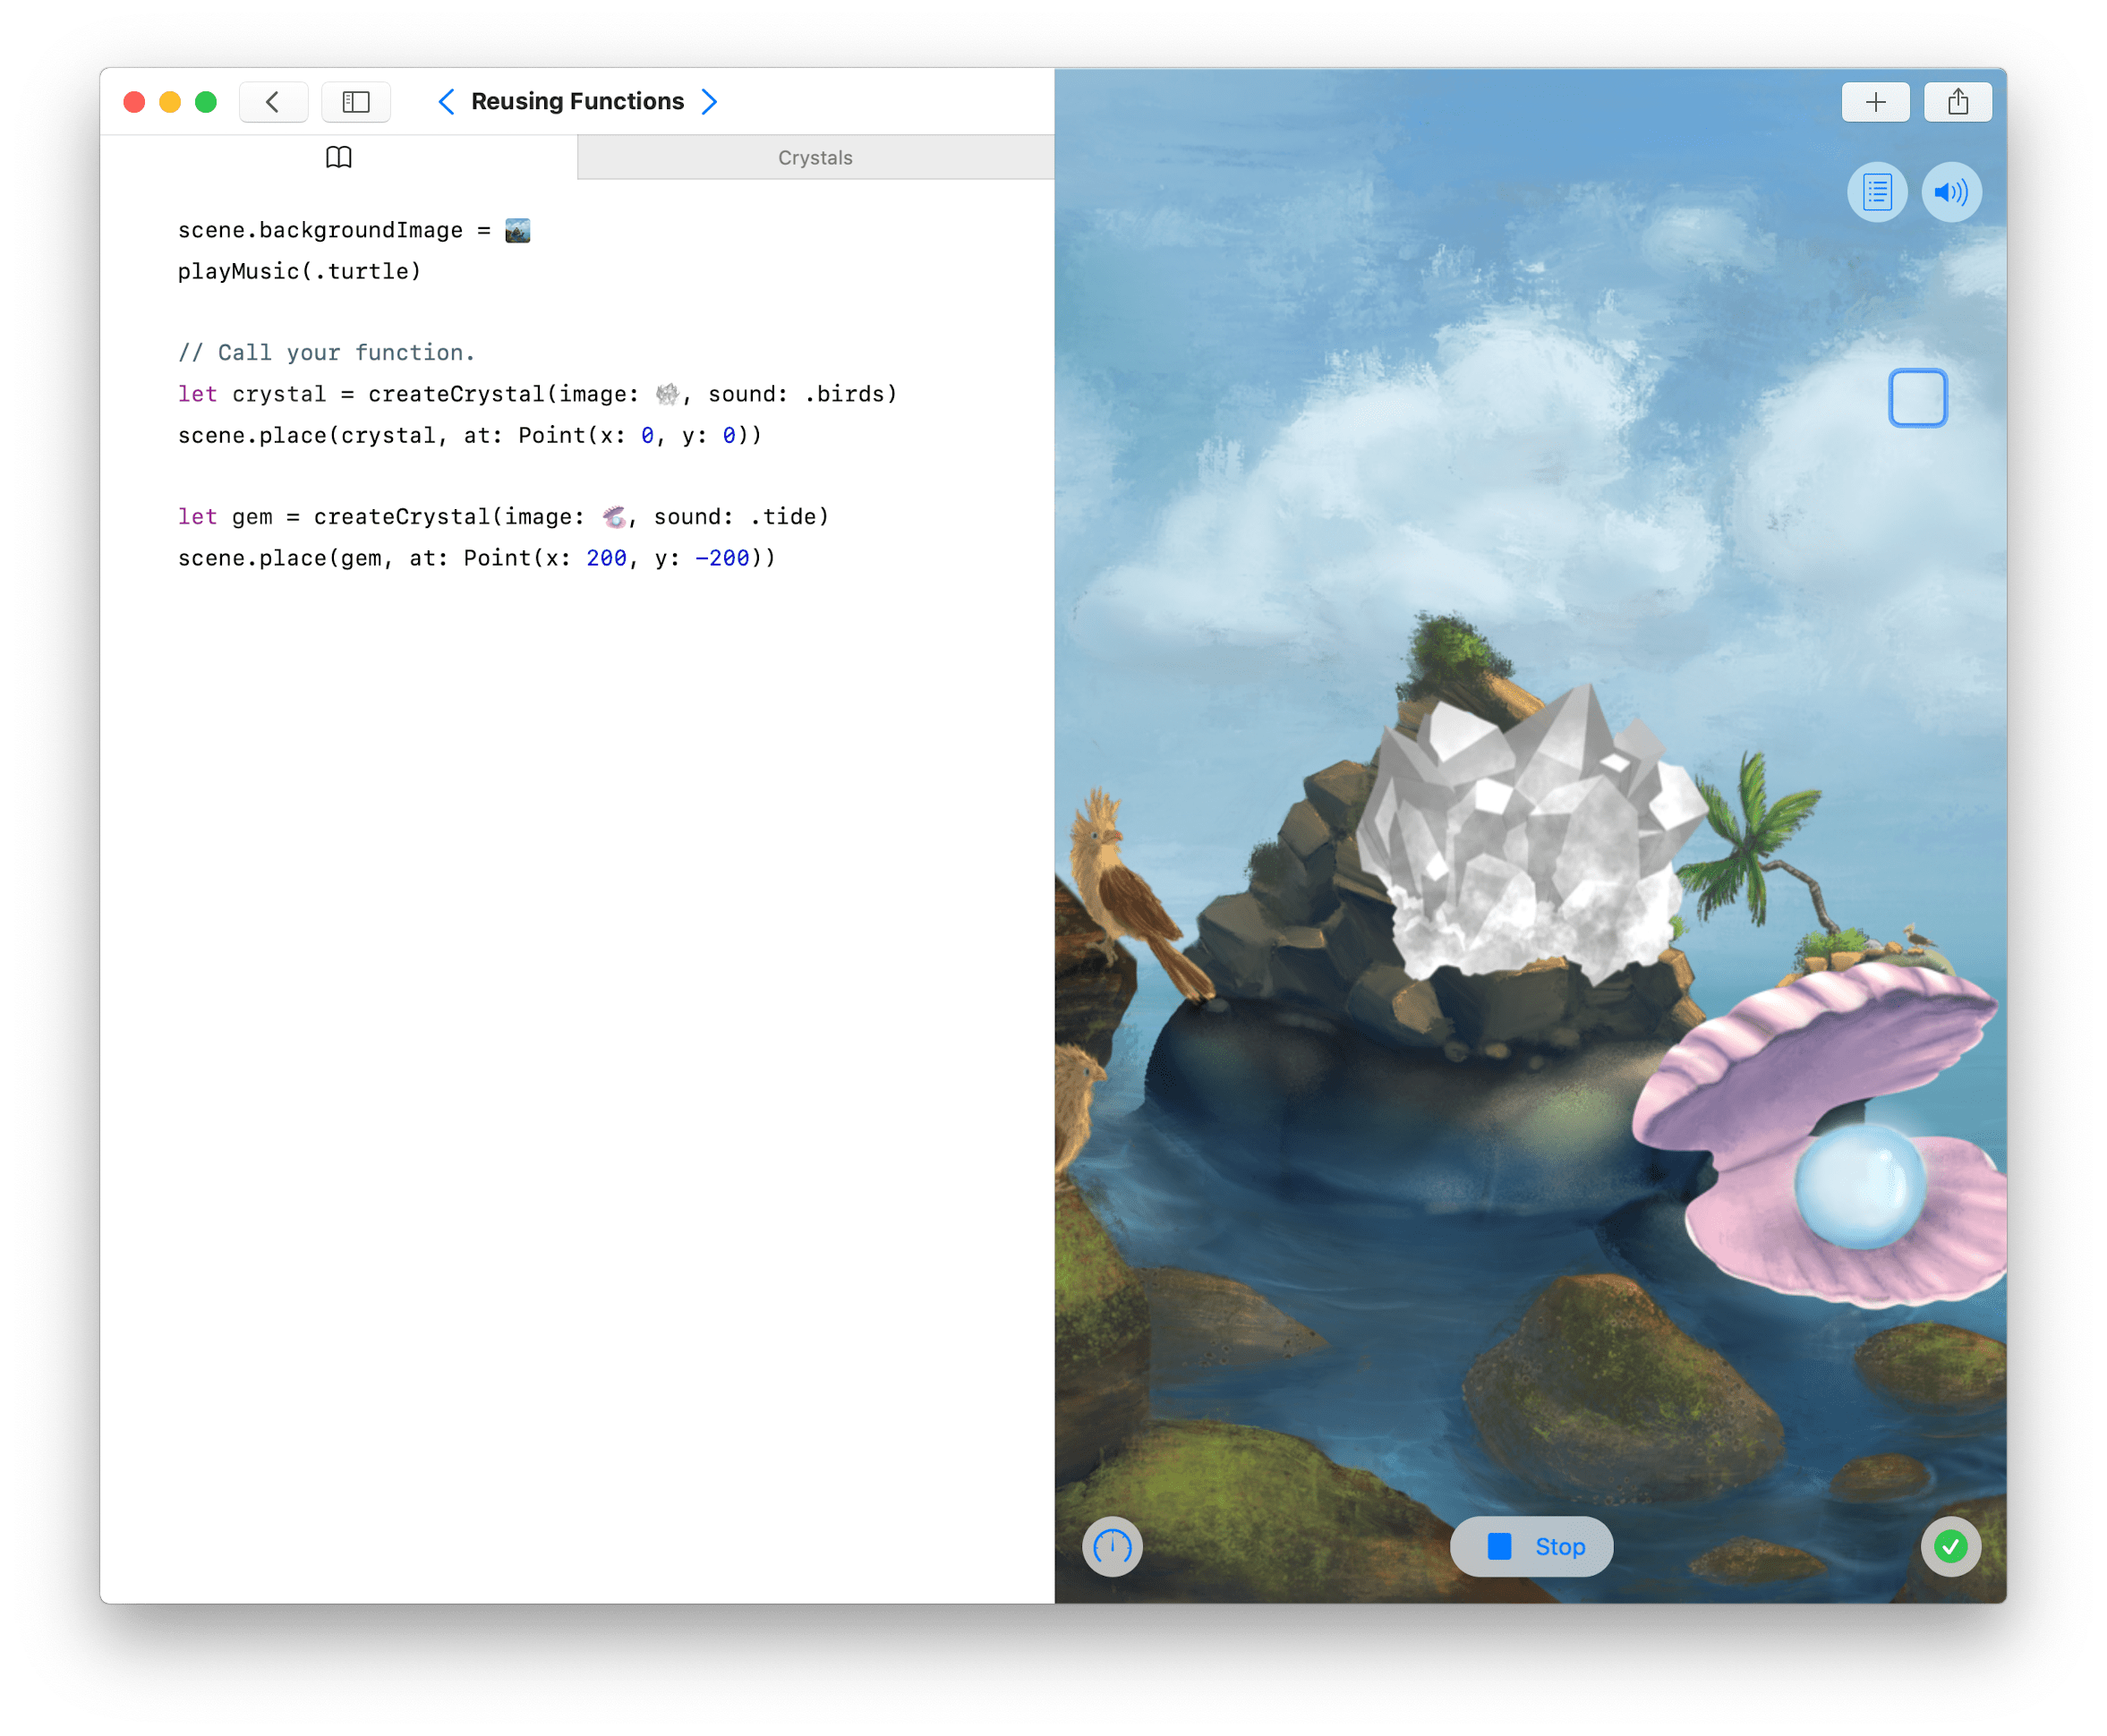Click the '// Call your function.' comment
This screenshot has width=2107, height=1736.
pyautogui.click(x=326, y=353)
